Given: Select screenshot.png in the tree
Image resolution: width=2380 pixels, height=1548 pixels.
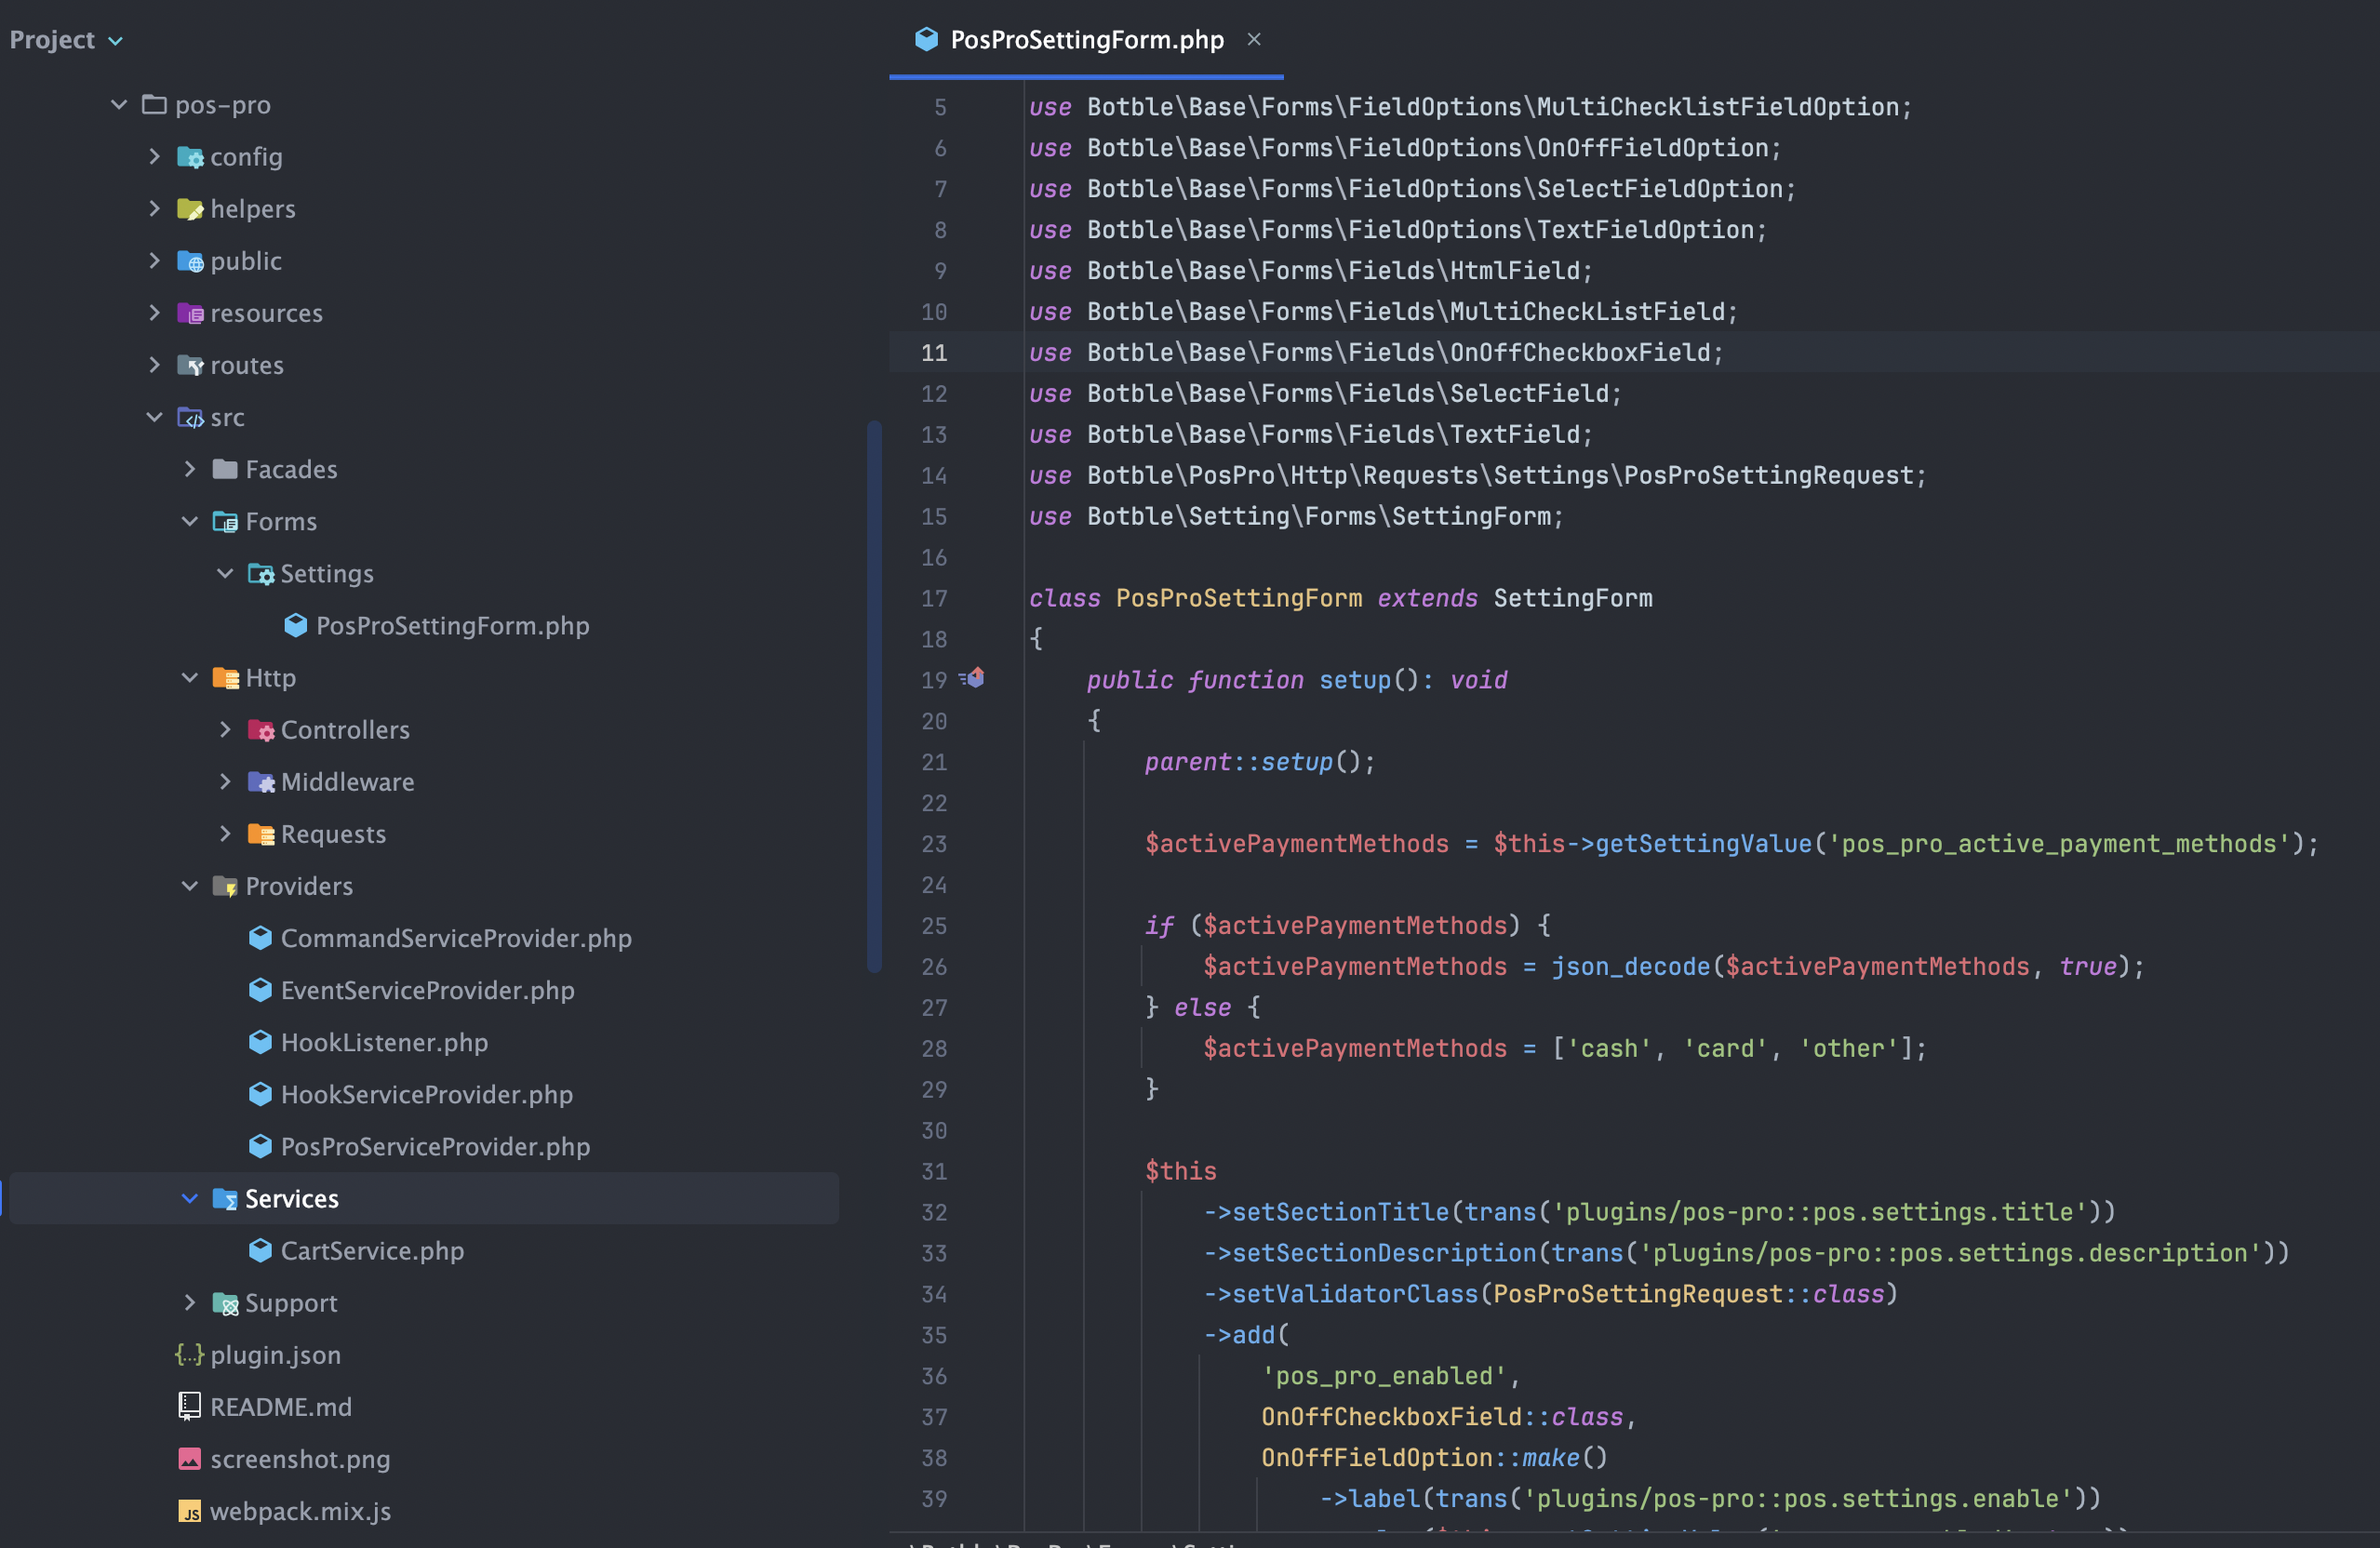Looking at the screenshot, I should coord(300,1459).
